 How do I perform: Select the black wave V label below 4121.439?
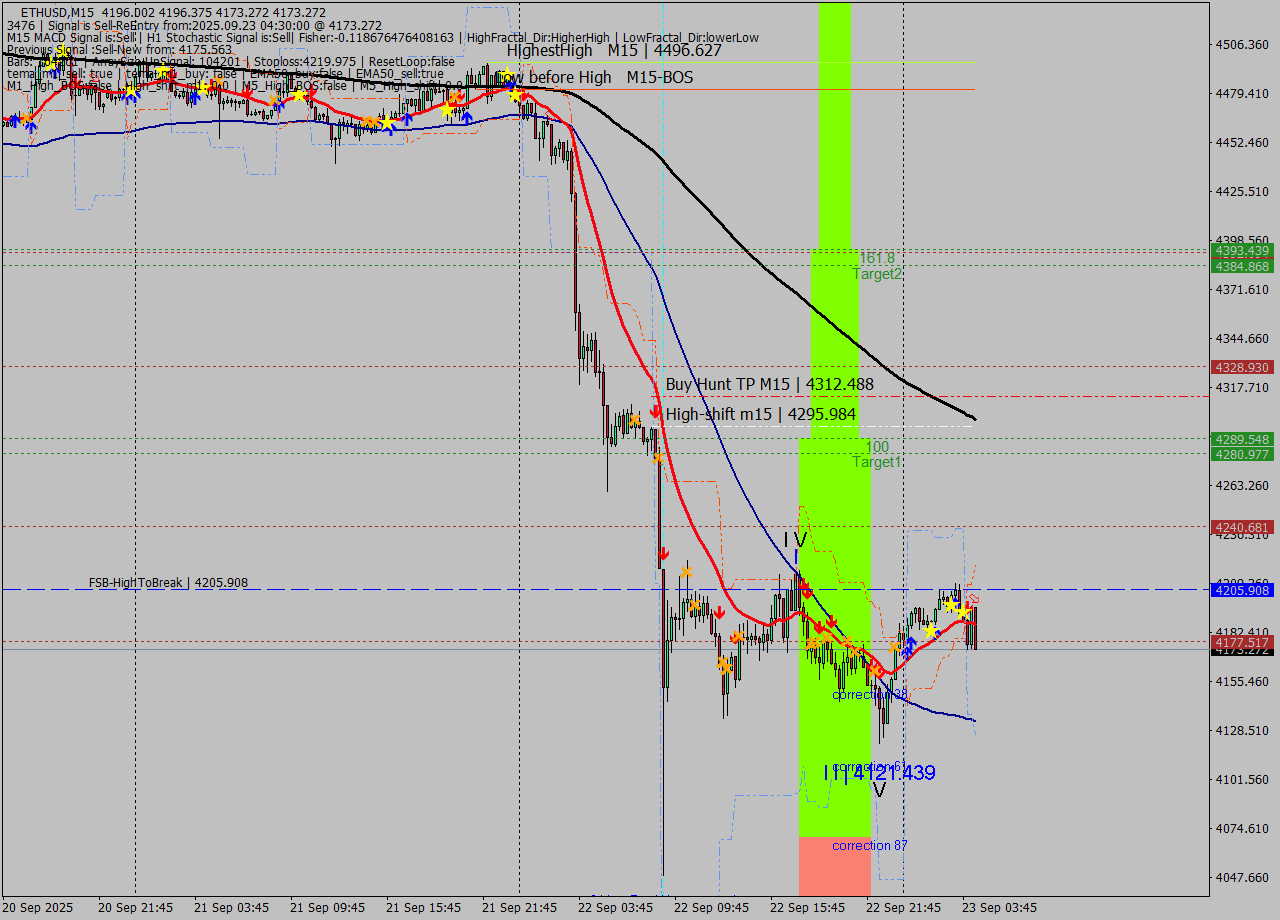[879, 790]
